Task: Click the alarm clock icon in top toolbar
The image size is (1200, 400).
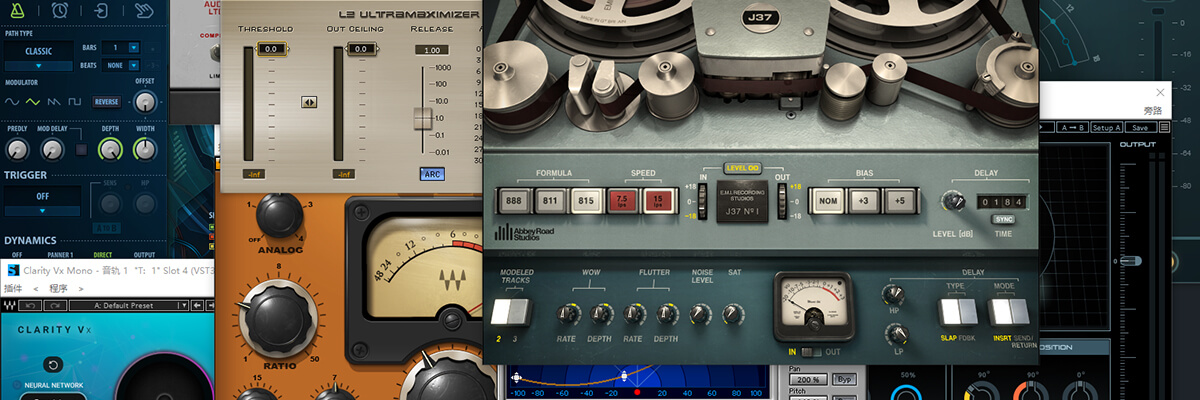Action: coord(59,9)
